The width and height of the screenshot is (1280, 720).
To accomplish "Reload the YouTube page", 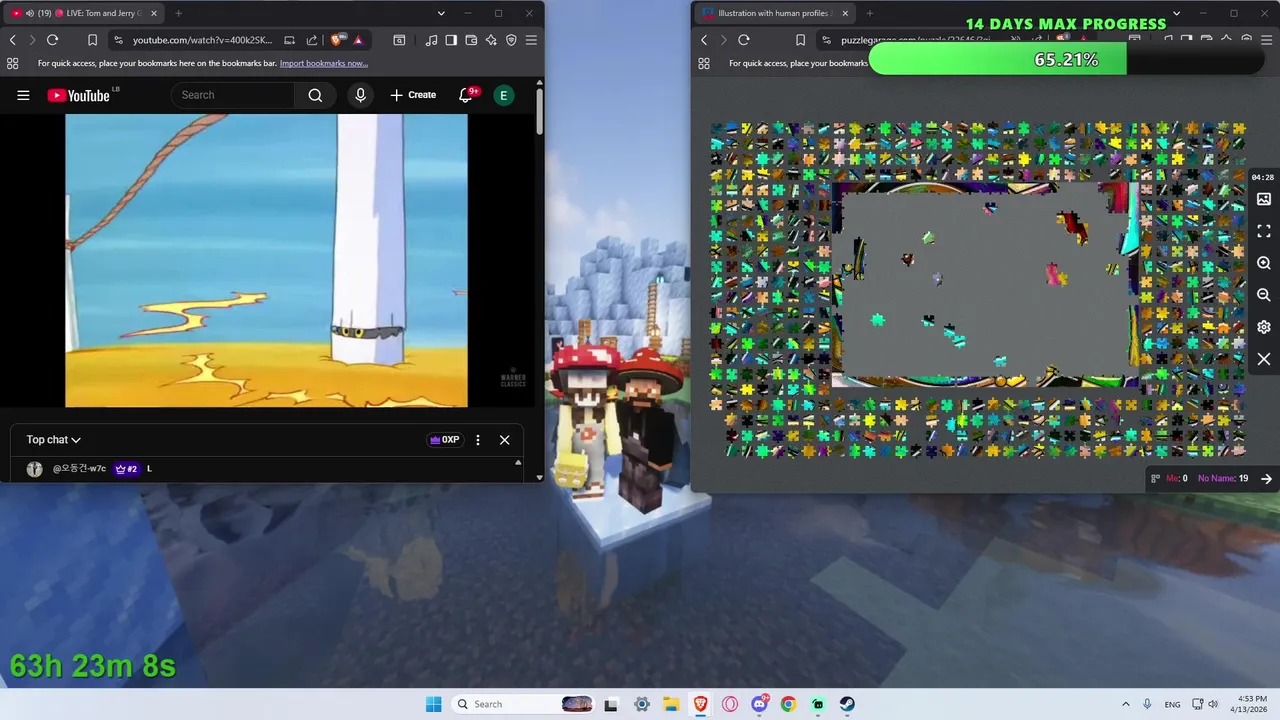I will (53, 40).
